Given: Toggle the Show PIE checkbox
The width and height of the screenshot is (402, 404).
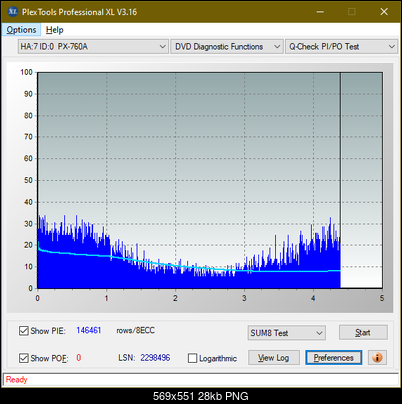Looking at the screenshot, I should click(x=24, y=331).
